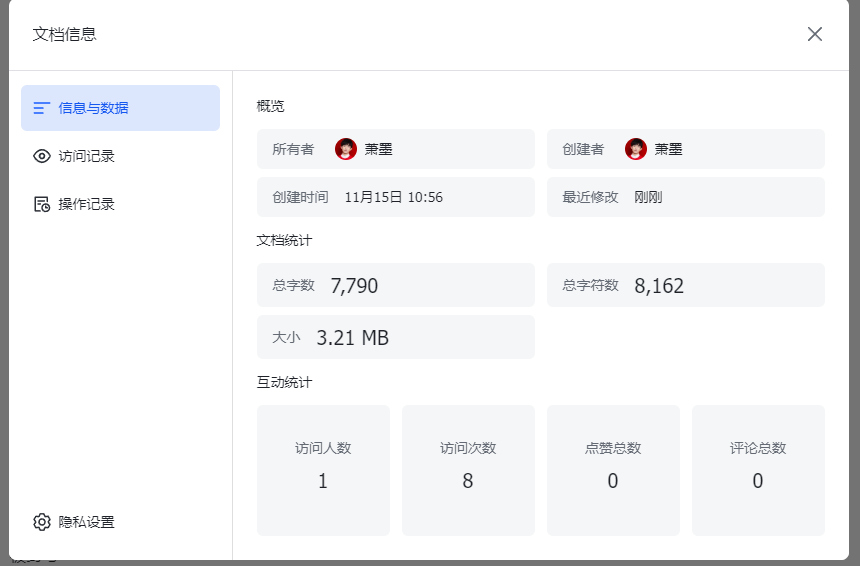Open the 操作记录 tab
The image size is (860, 566).
[x=86, y=204]
